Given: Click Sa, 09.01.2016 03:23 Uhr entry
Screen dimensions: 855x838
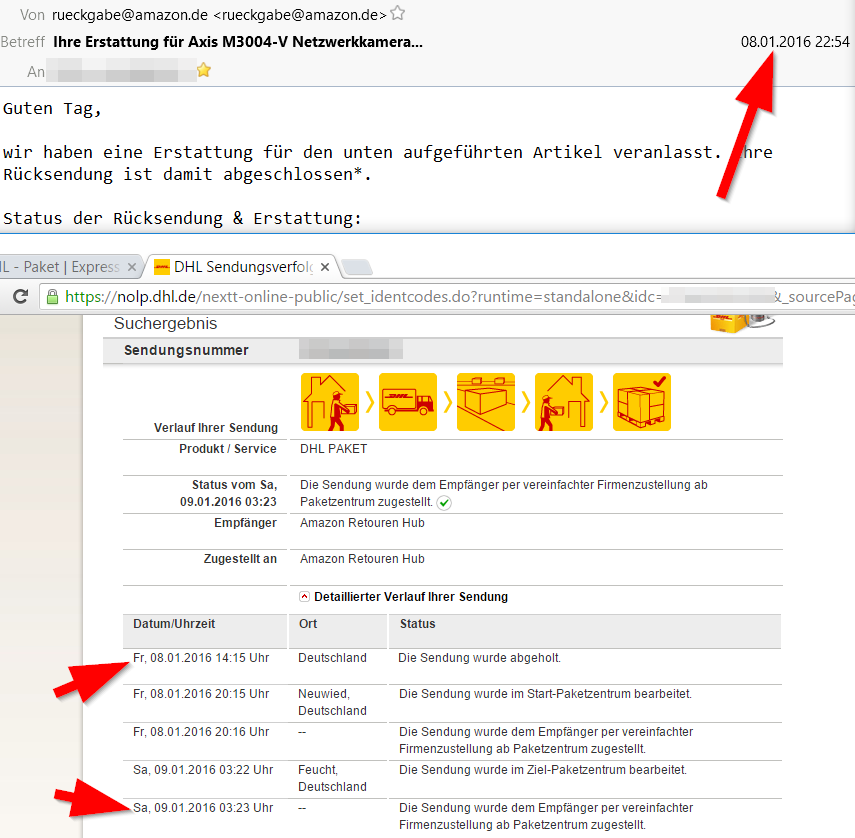Looking at the screenshot, I should tap(203, 808).
